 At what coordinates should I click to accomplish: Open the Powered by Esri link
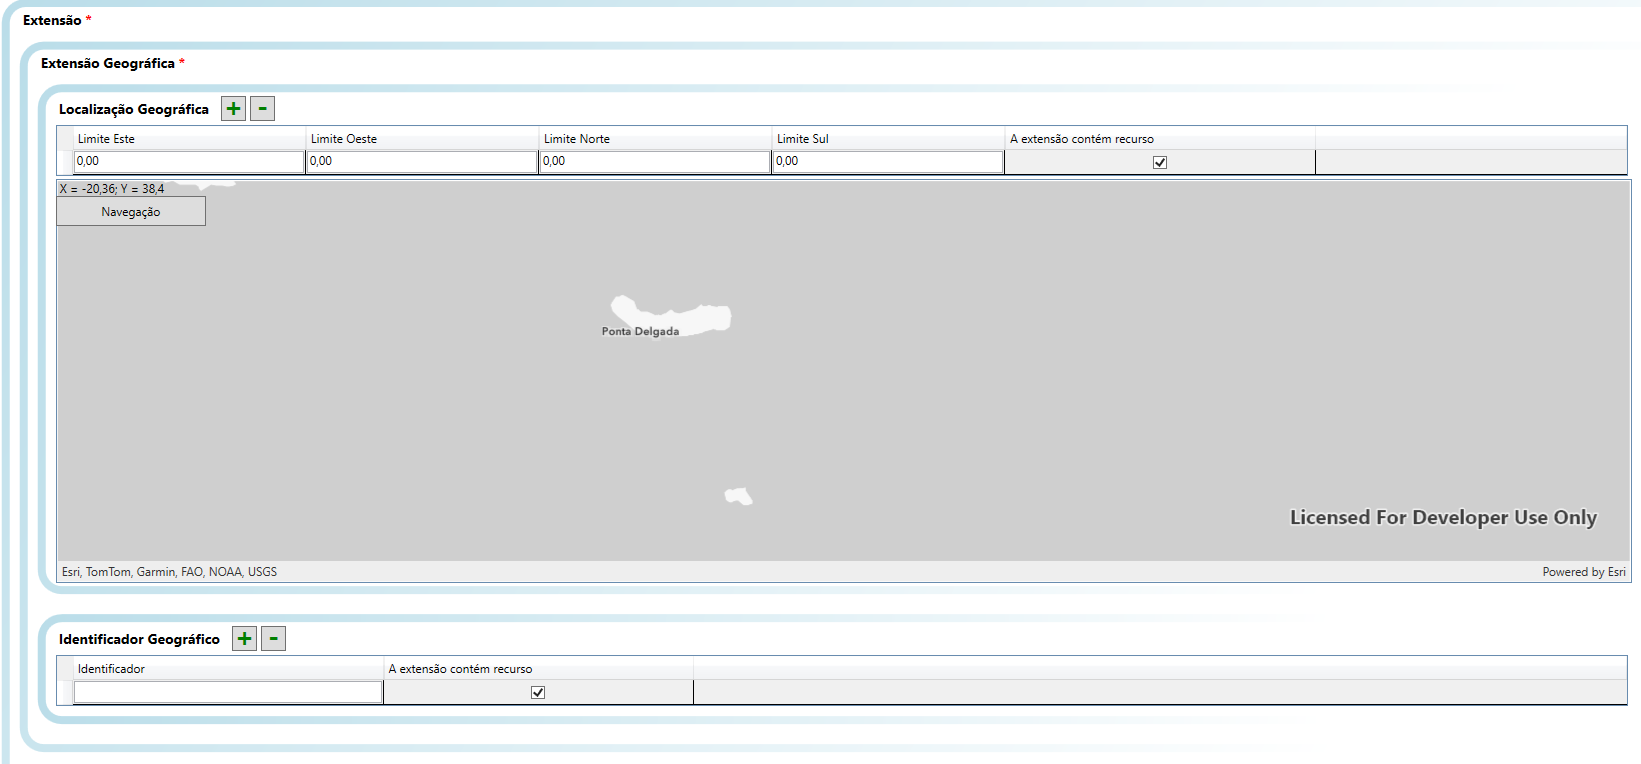coord(1583,572)
